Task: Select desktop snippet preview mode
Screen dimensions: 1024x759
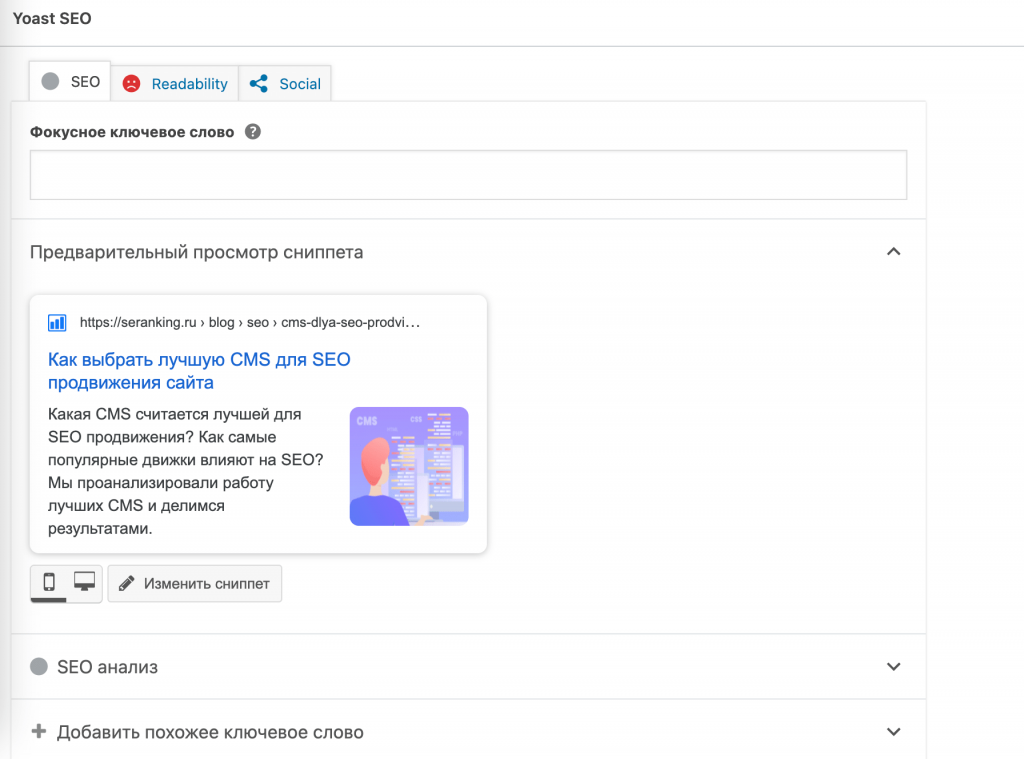Action: coord(84,582)
